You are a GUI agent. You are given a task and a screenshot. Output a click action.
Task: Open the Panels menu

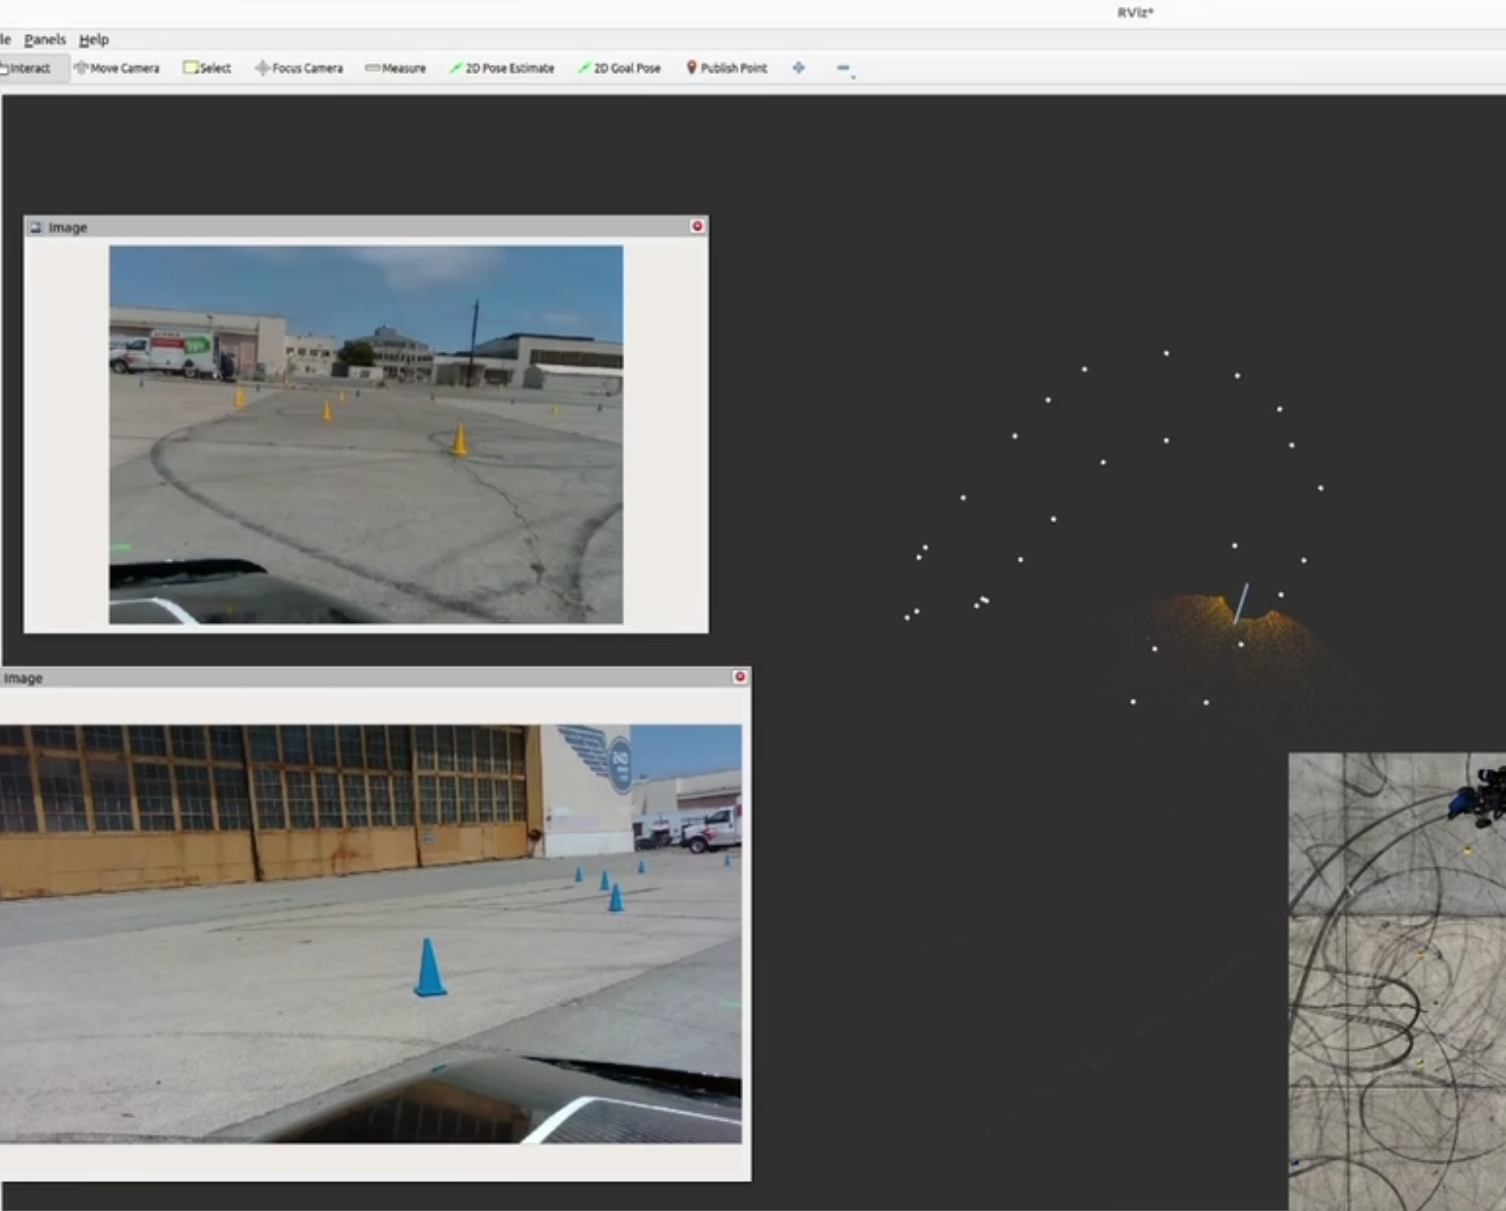click(45, 40)
